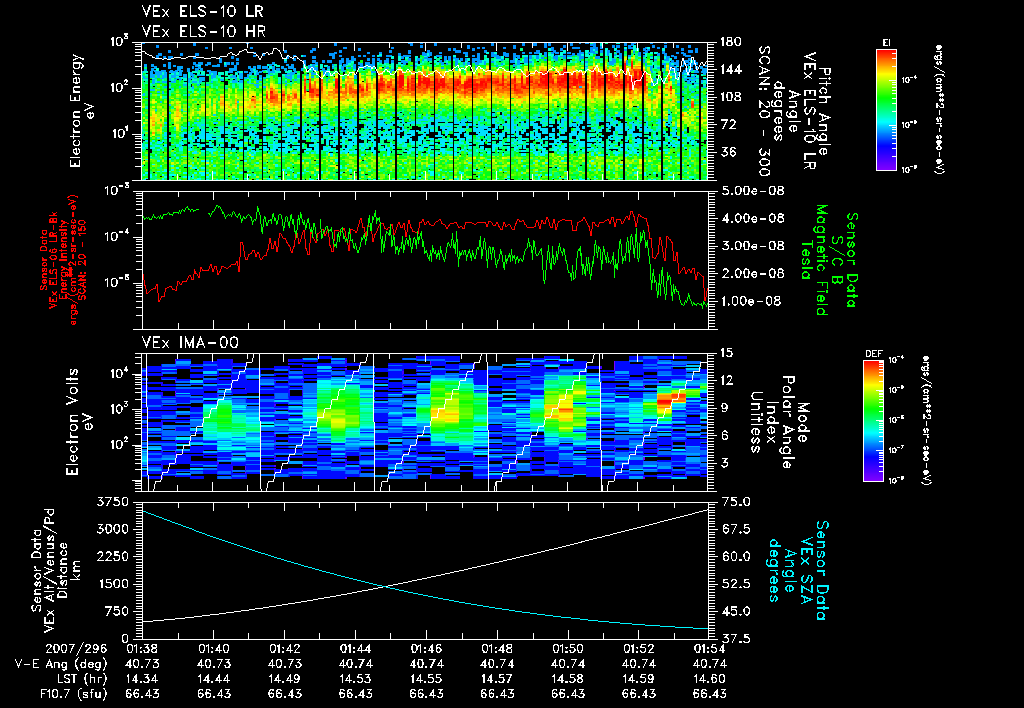
Task: Click the time label 01:38
Action: [142, 649]
